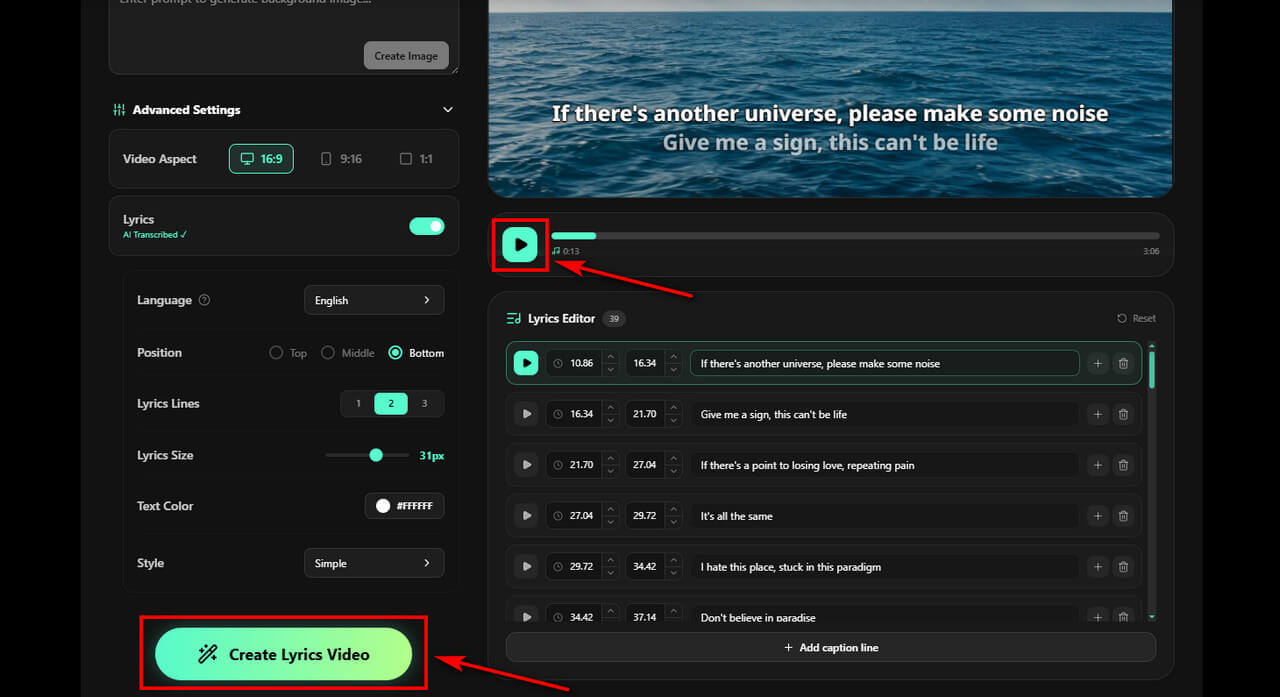Add a line after 'It's all the same'

1097,516
